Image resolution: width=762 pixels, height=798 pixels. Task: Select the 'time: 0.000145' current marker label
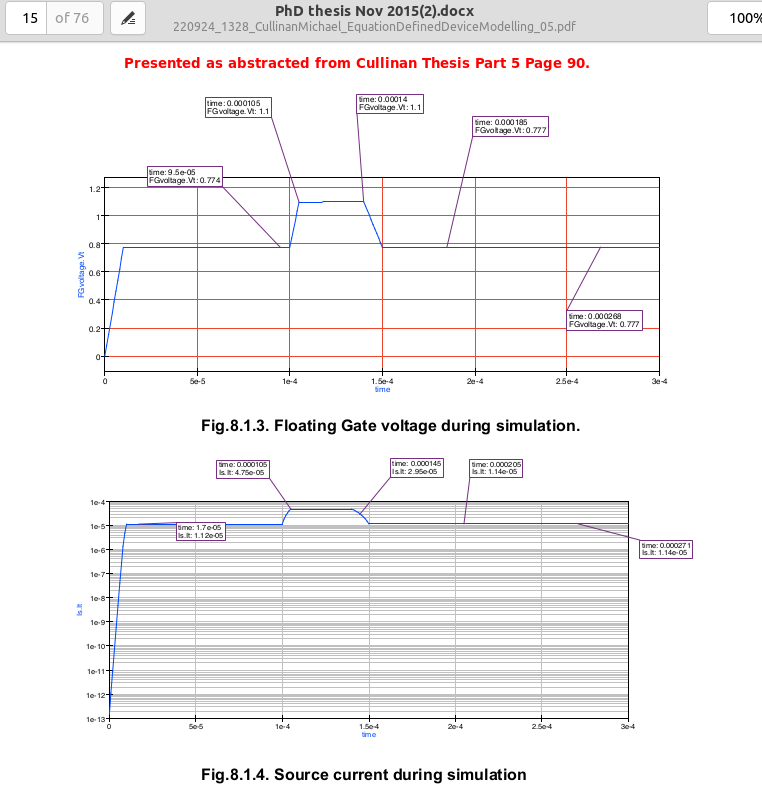click(417, 468)
